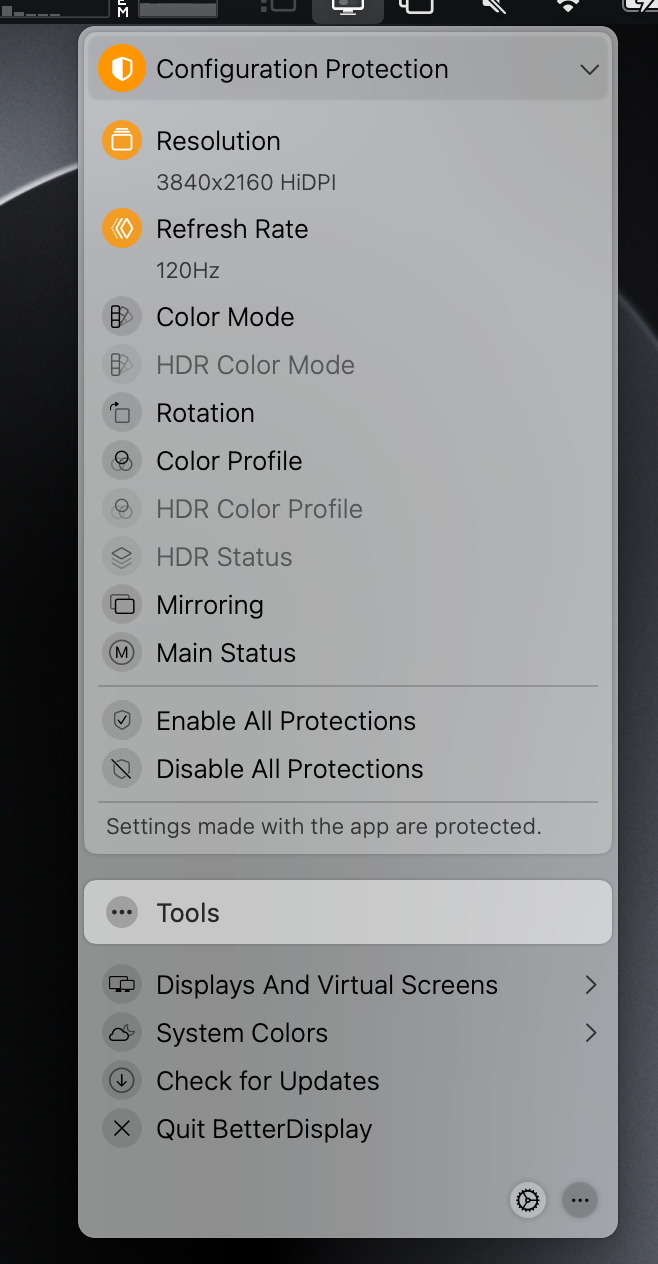
Task: Disable All Protections
Action: (x=287, y=768)
